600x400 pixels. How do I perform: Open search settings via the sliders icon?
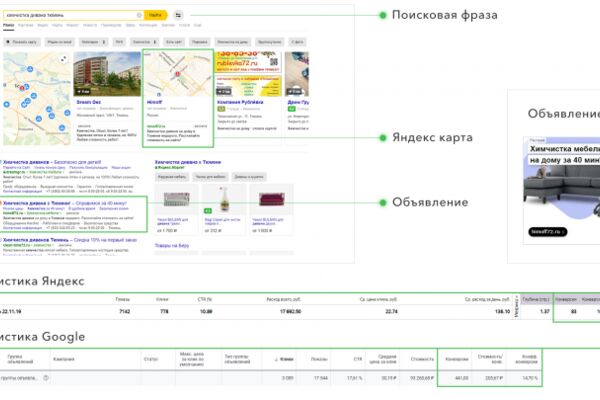click(x=178, y=15)
